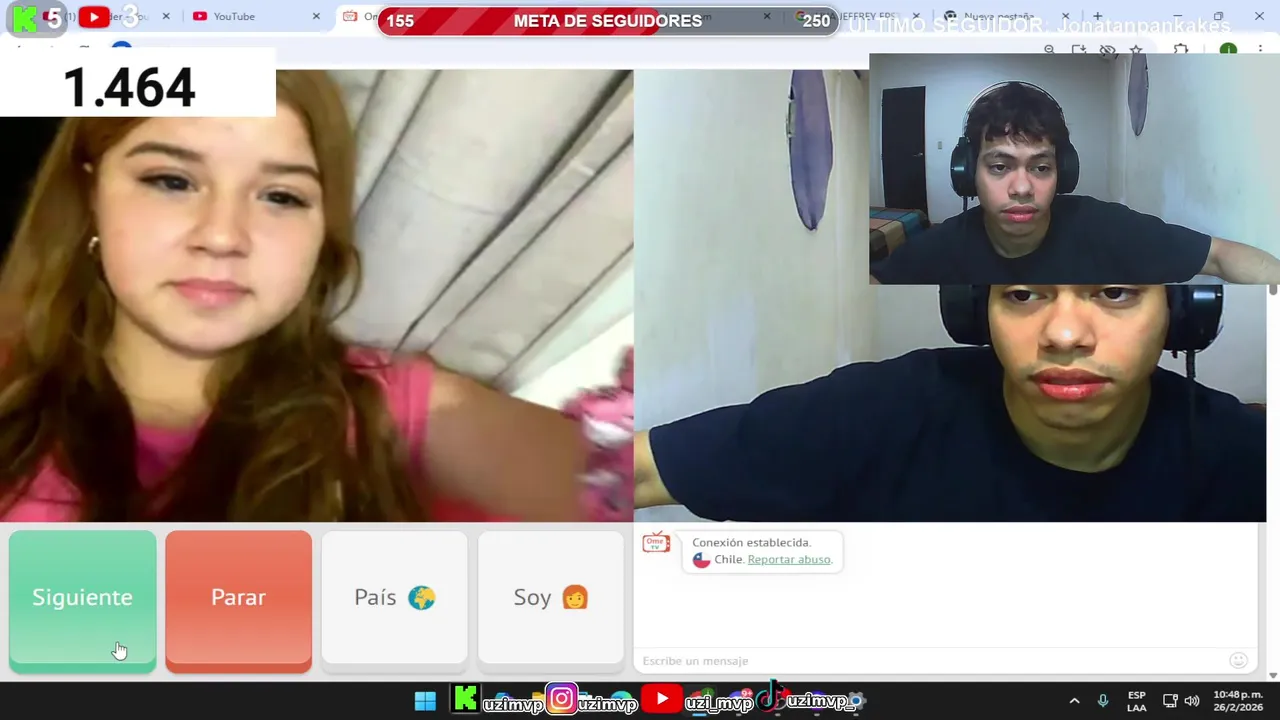Bookmark this page with the star icon
This screenshot has width=1280, height=720.
pyautogui.click(x=1136, y=49)
